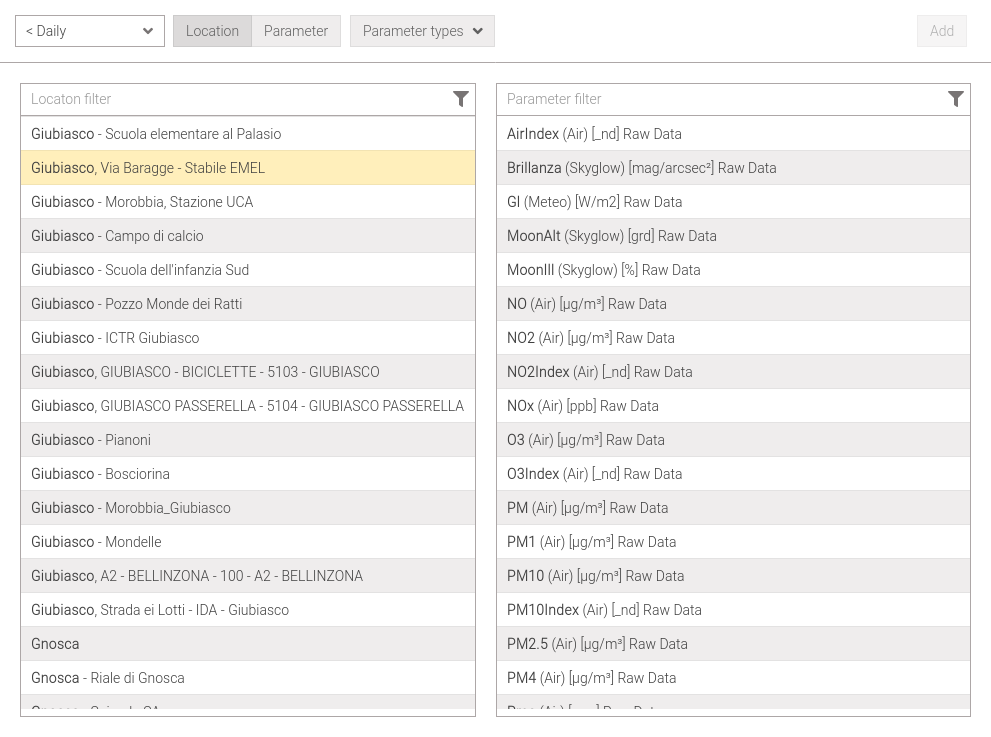Click the location filter funnel icon

pyautogui.click(x=460, y=99)
